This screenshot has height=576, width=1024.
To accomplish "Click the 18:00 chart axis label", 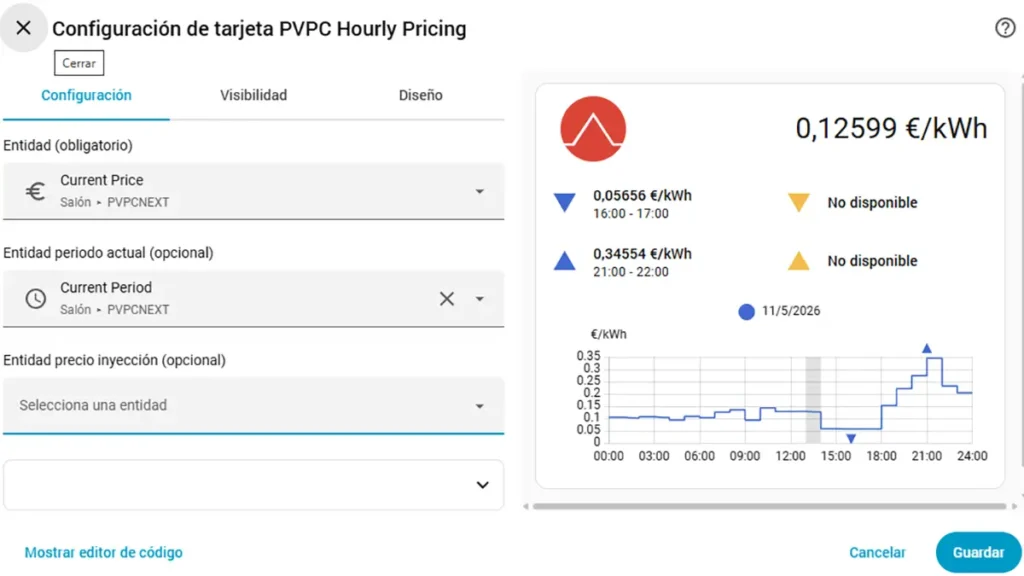I will 881,456.
